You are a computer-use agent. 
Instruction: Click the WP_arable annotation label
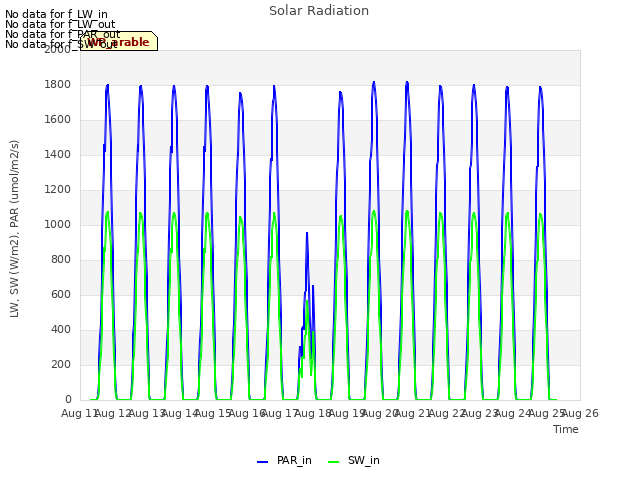point(119,42)
